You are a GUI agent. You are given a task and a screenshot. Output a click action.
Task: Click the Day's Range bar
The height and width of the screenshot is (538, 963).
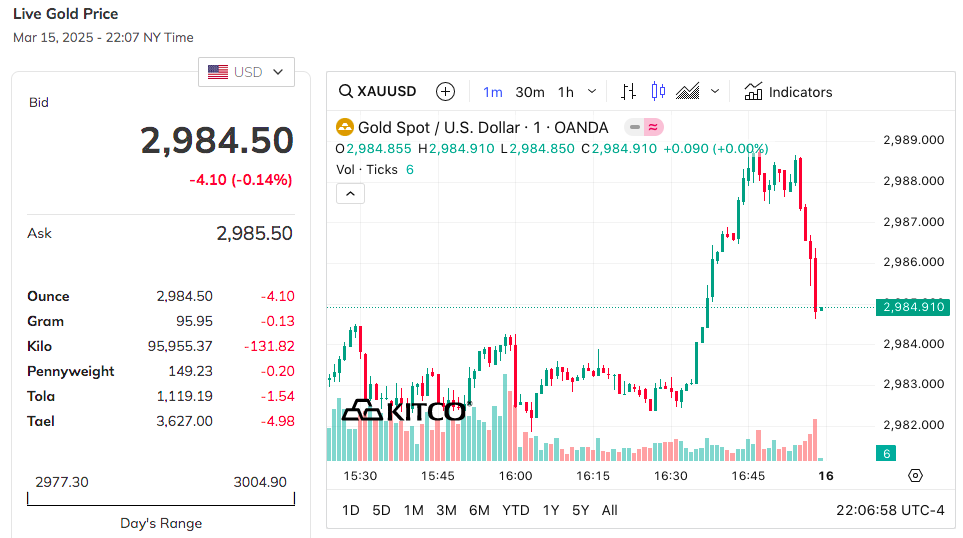point(161,498)
